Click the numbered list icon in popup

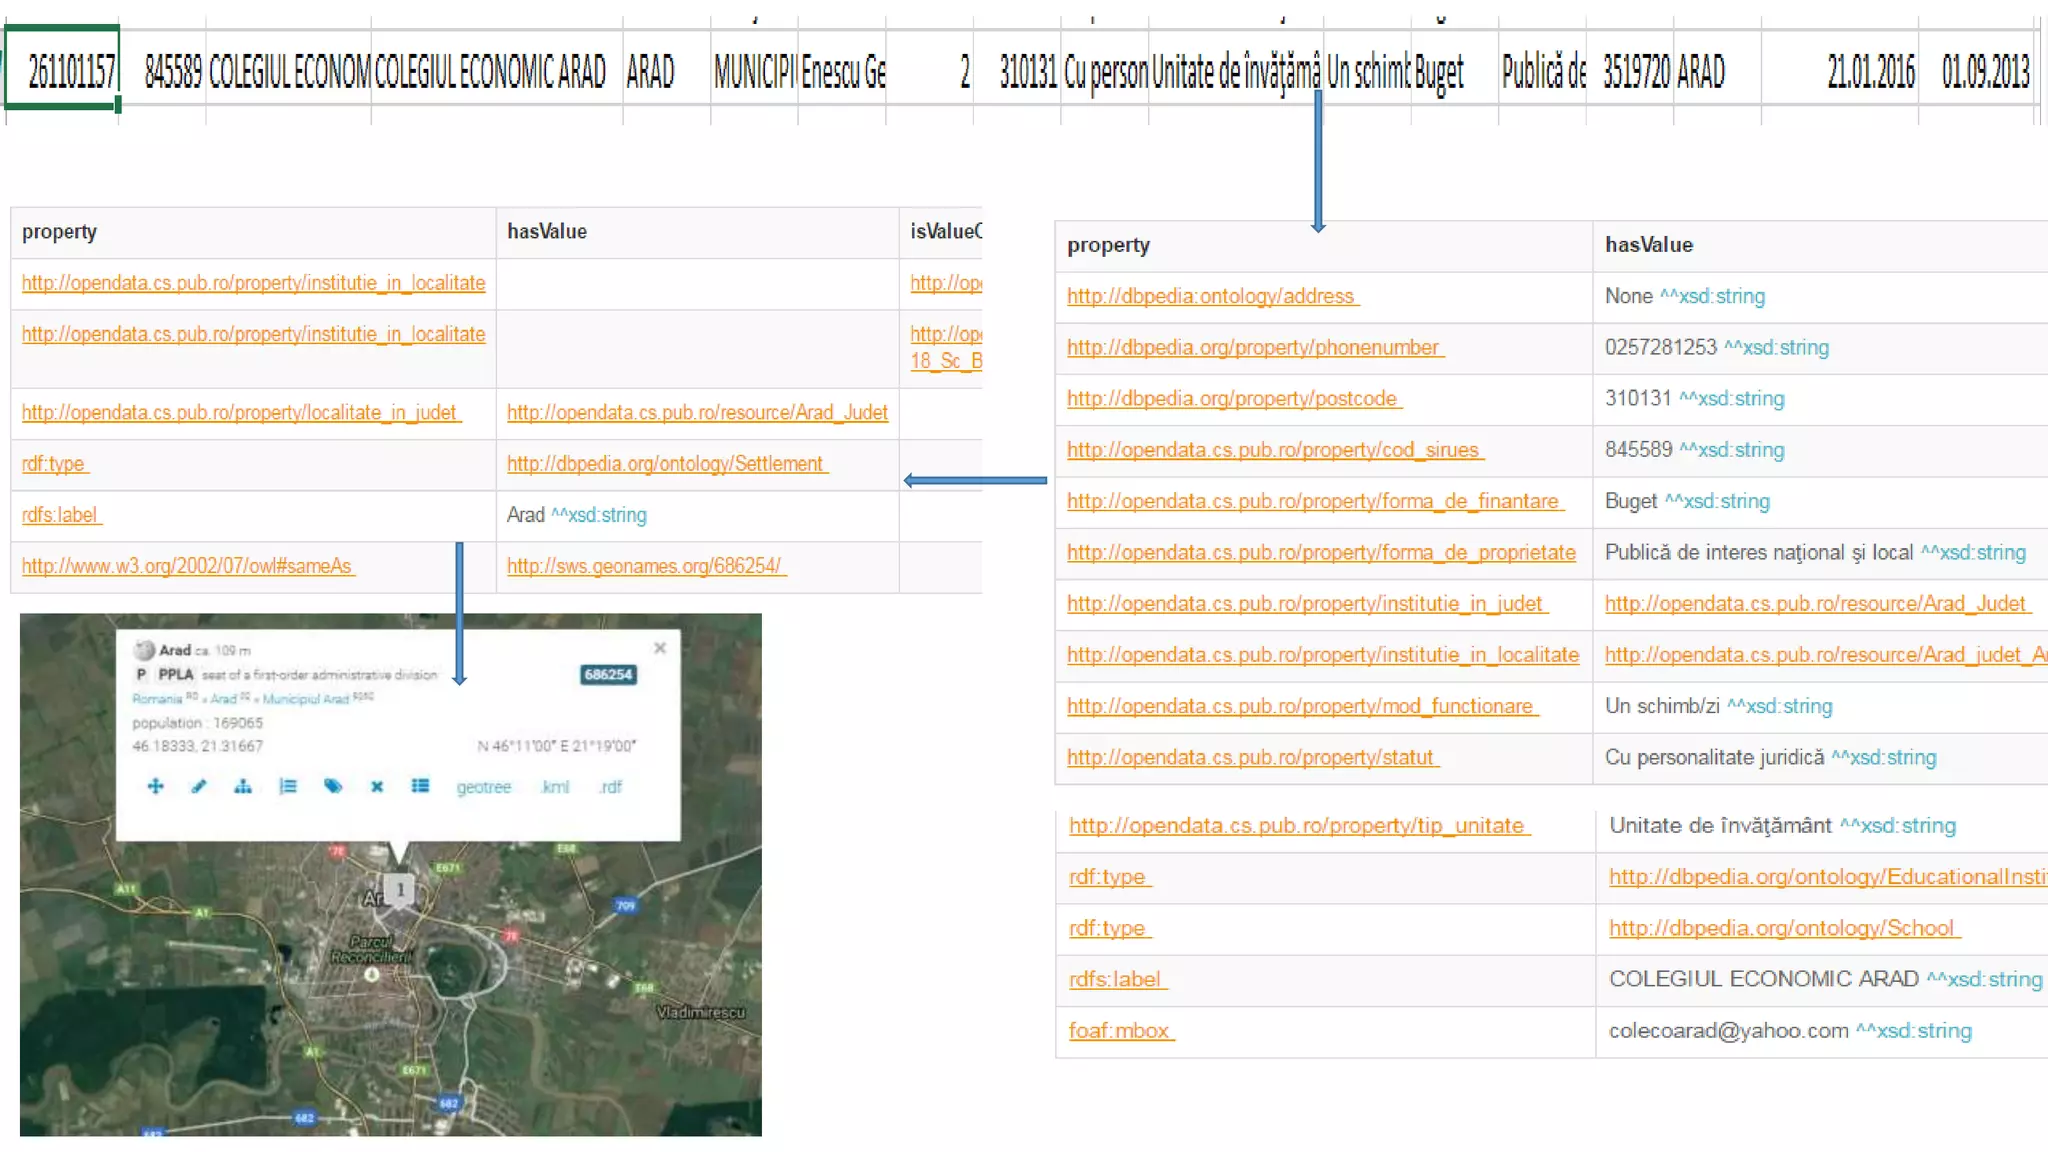pos(288,786)
